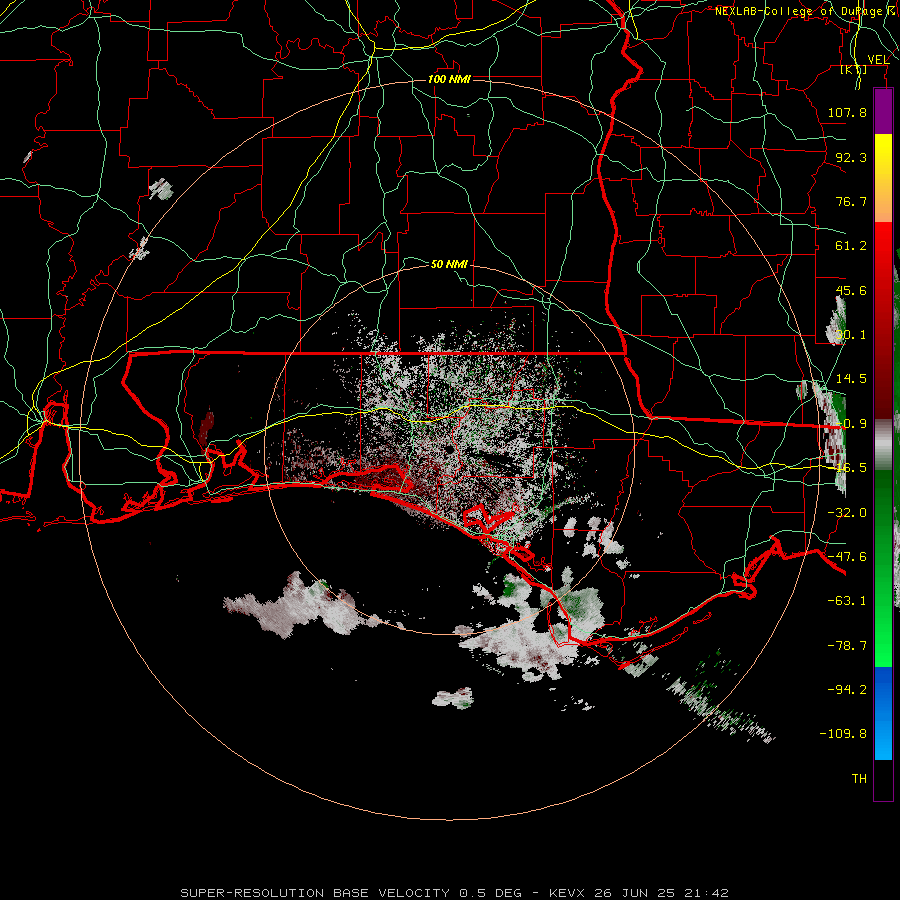Image resolution: width=900 pixels, height=900 pixels.
Task: Click the gray near-zero segment of the color bar
Action: click(883, 445)
